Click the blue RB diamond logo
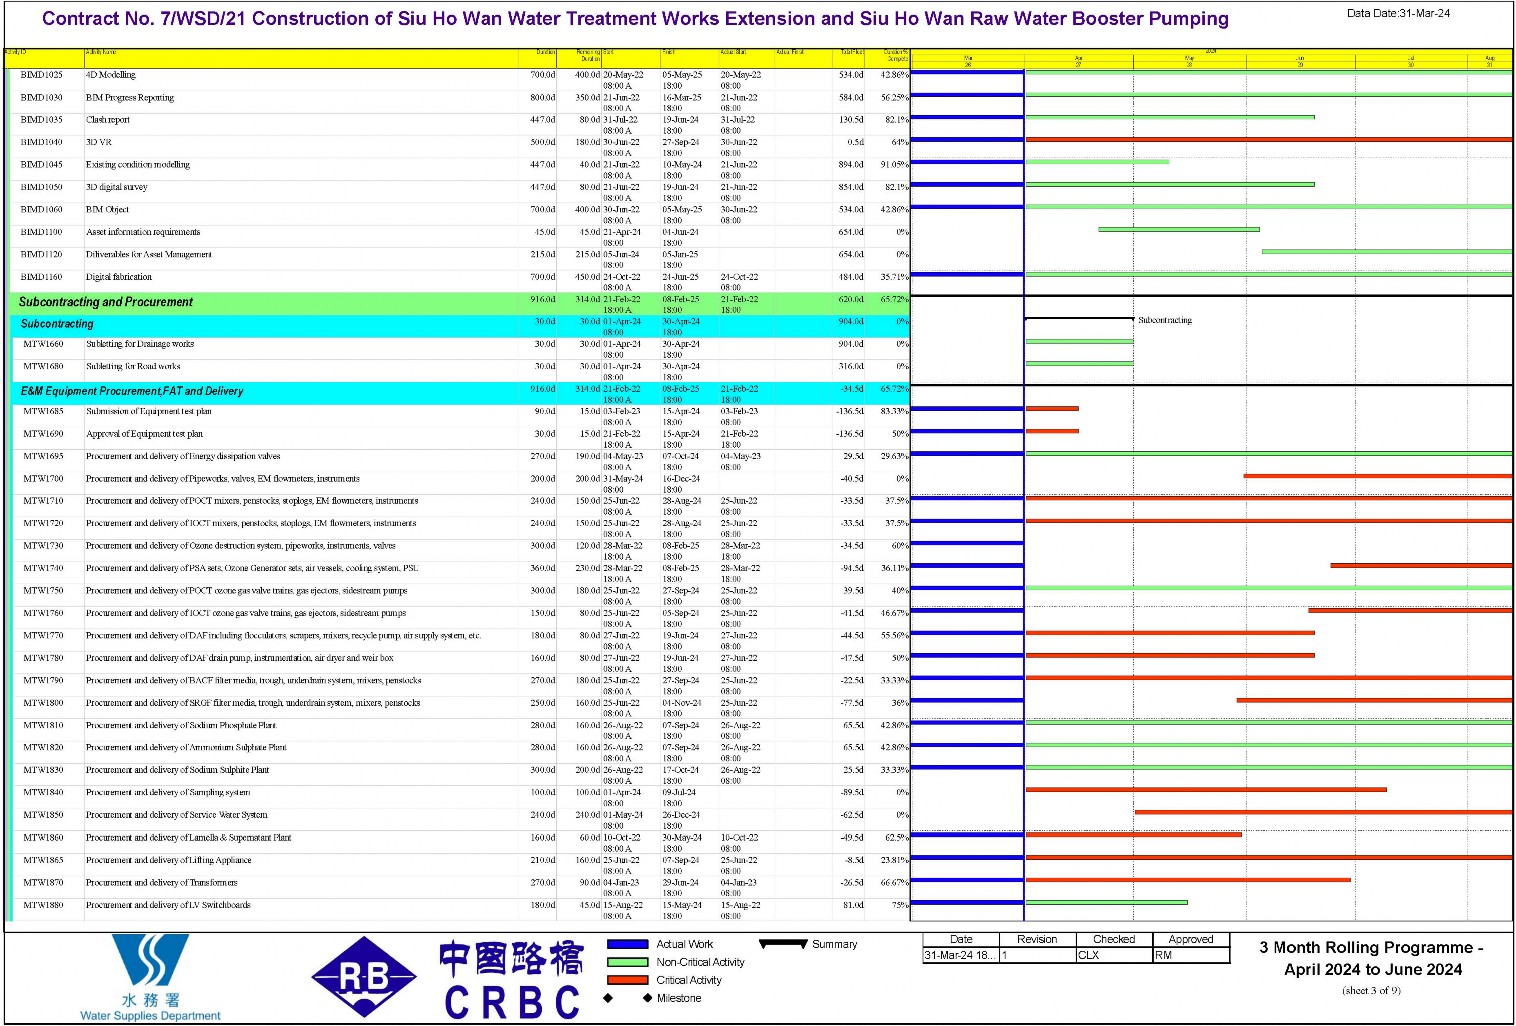Image resolution: width=1516 pixels, height=1026 pixels. pyautogui.click(x=364, y=977)
